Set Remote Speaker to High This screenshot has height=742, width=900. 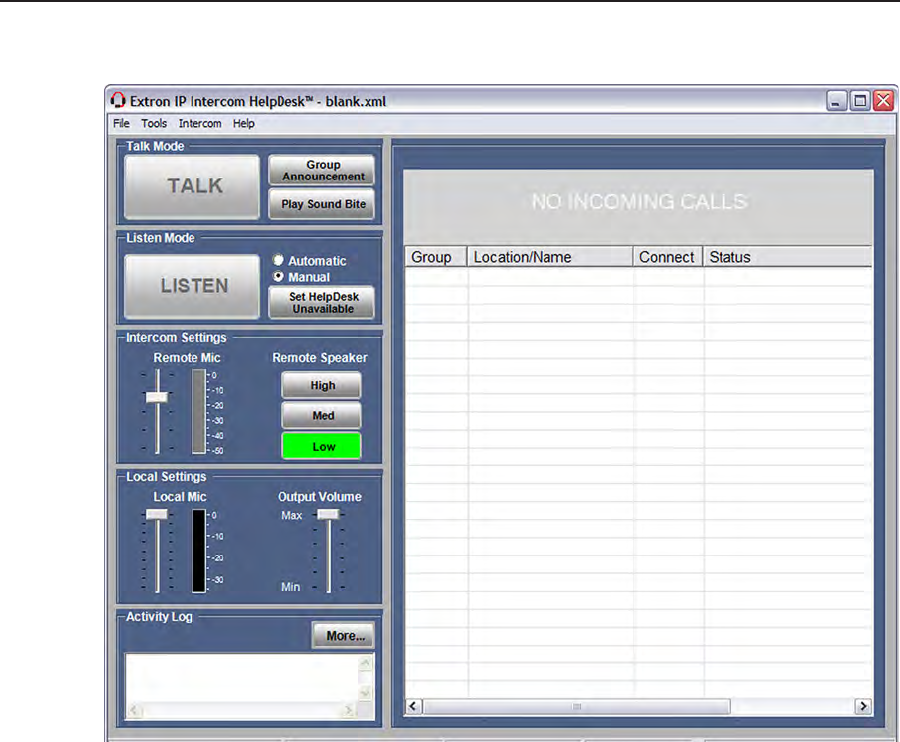click(322, 386)
